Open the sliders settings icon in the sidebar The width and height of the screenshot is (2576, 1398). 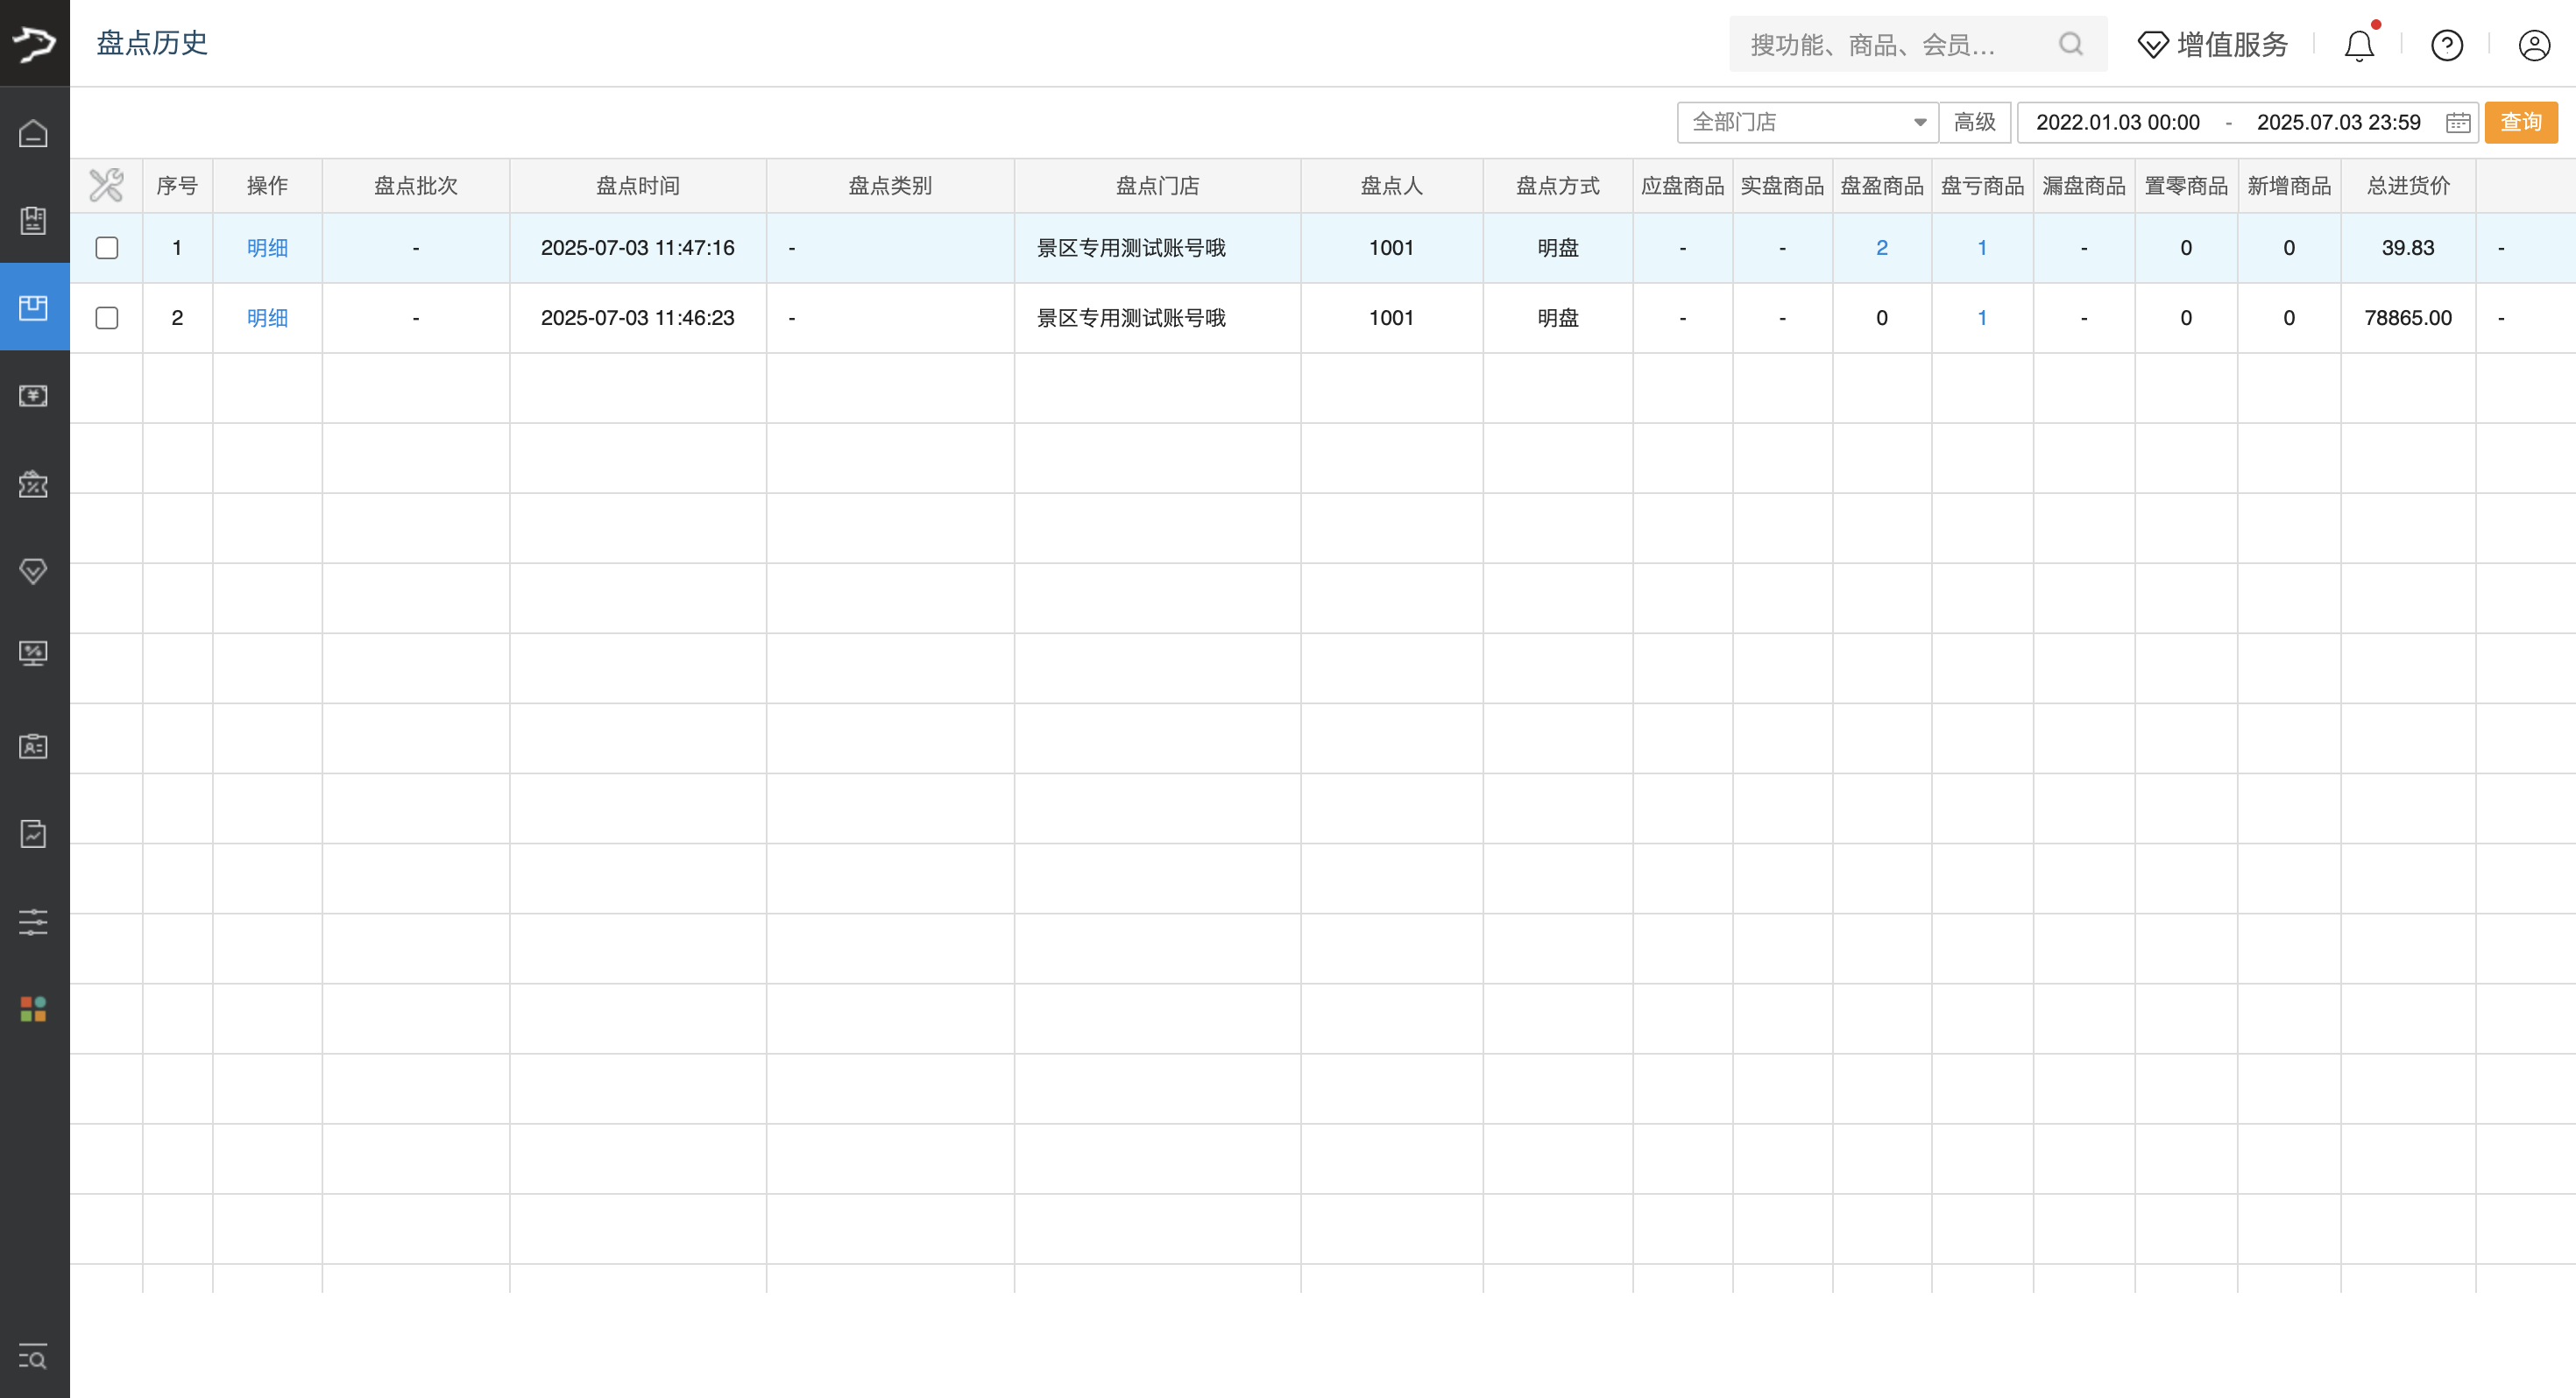[34, 922]
